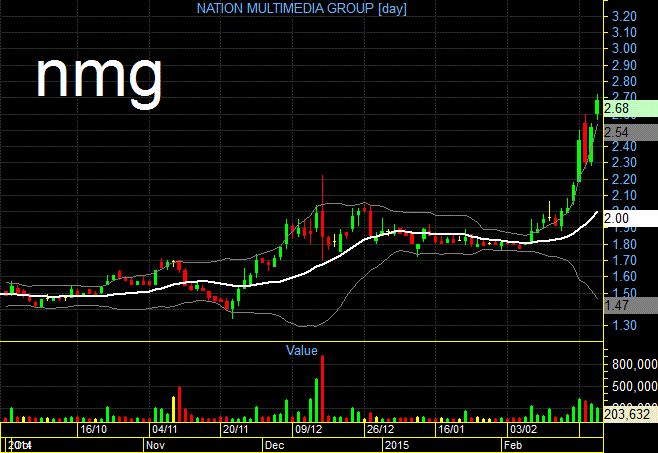This screenshot has height=453, width=658.
Task: Select the 2.40 price axis label
Action: [624, 147]
